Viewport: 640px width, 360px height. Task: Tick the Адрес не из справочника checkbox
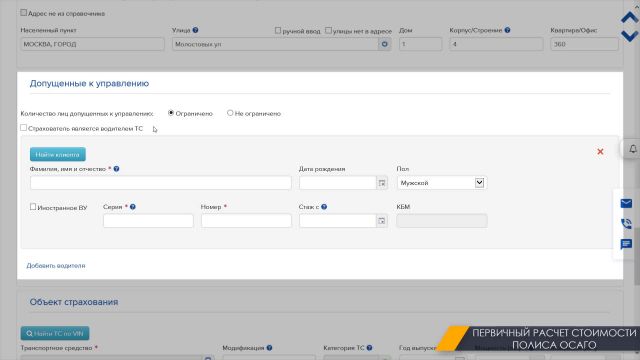coord(24,13)
